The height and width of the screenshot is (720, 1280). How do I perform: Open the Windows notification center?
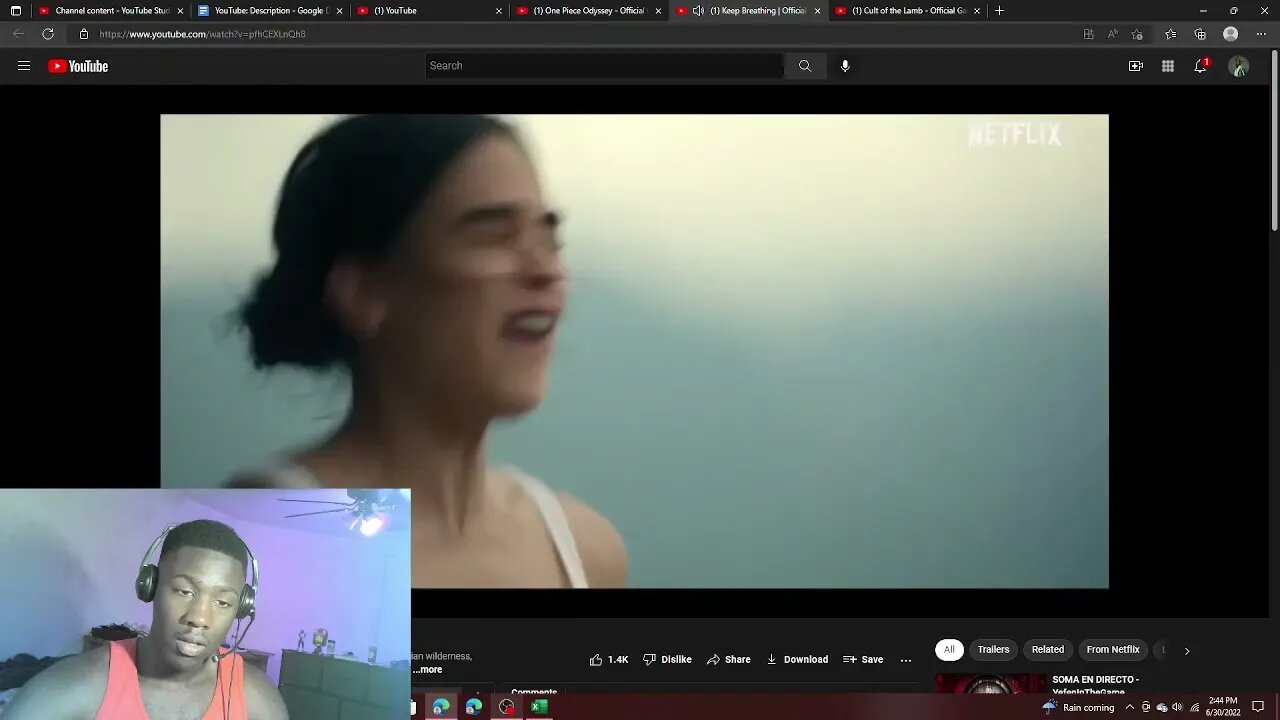click(x=1258, y=707)
